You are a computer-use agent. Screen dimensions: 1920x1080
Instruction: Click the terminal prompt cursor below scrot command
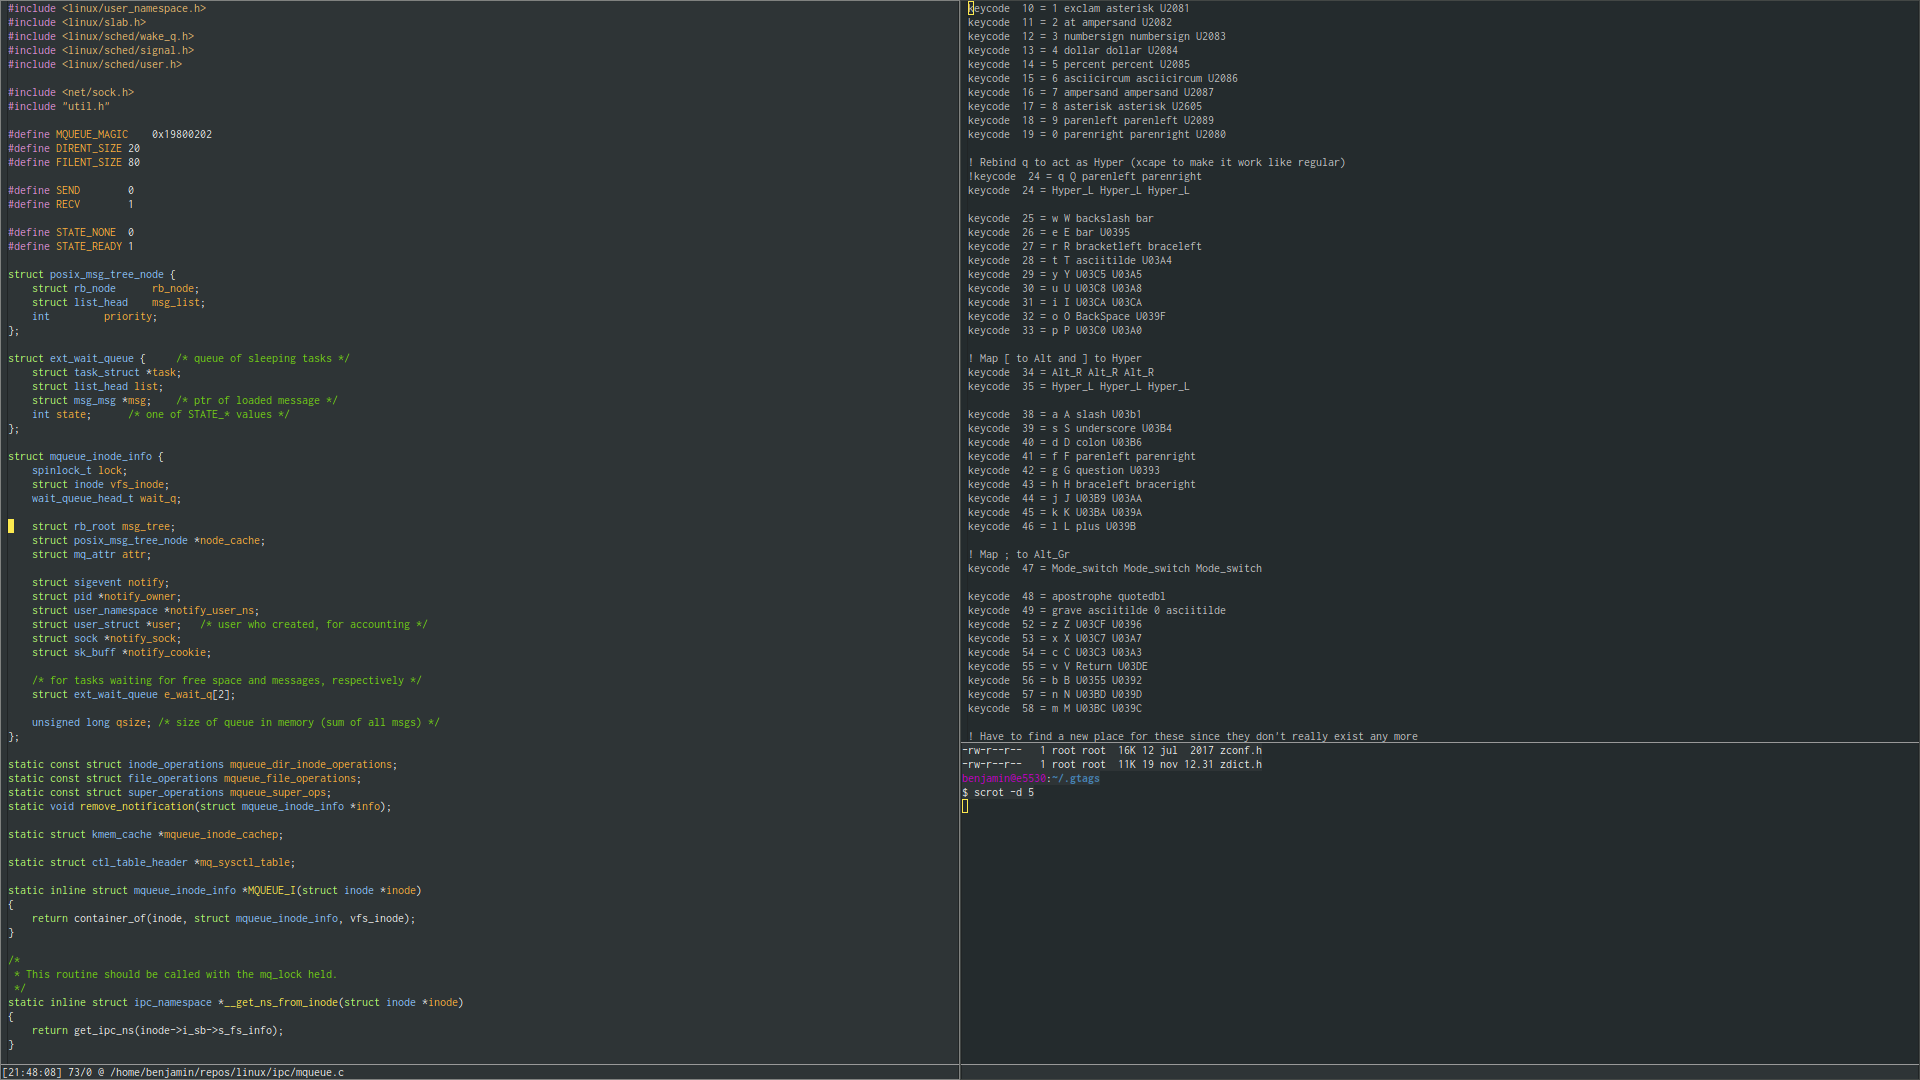(965, 806)
